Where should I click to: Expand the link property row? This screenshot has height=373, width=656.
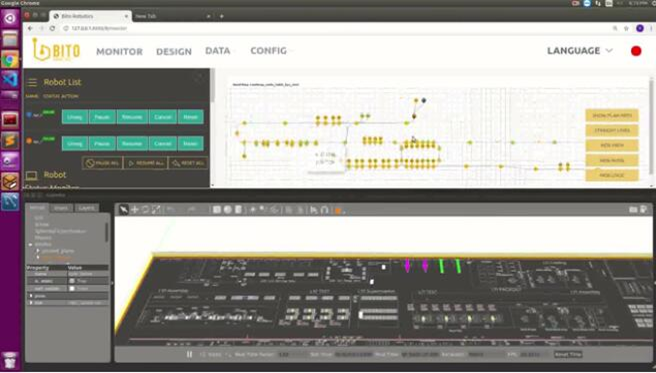click(x=31, y=302)
